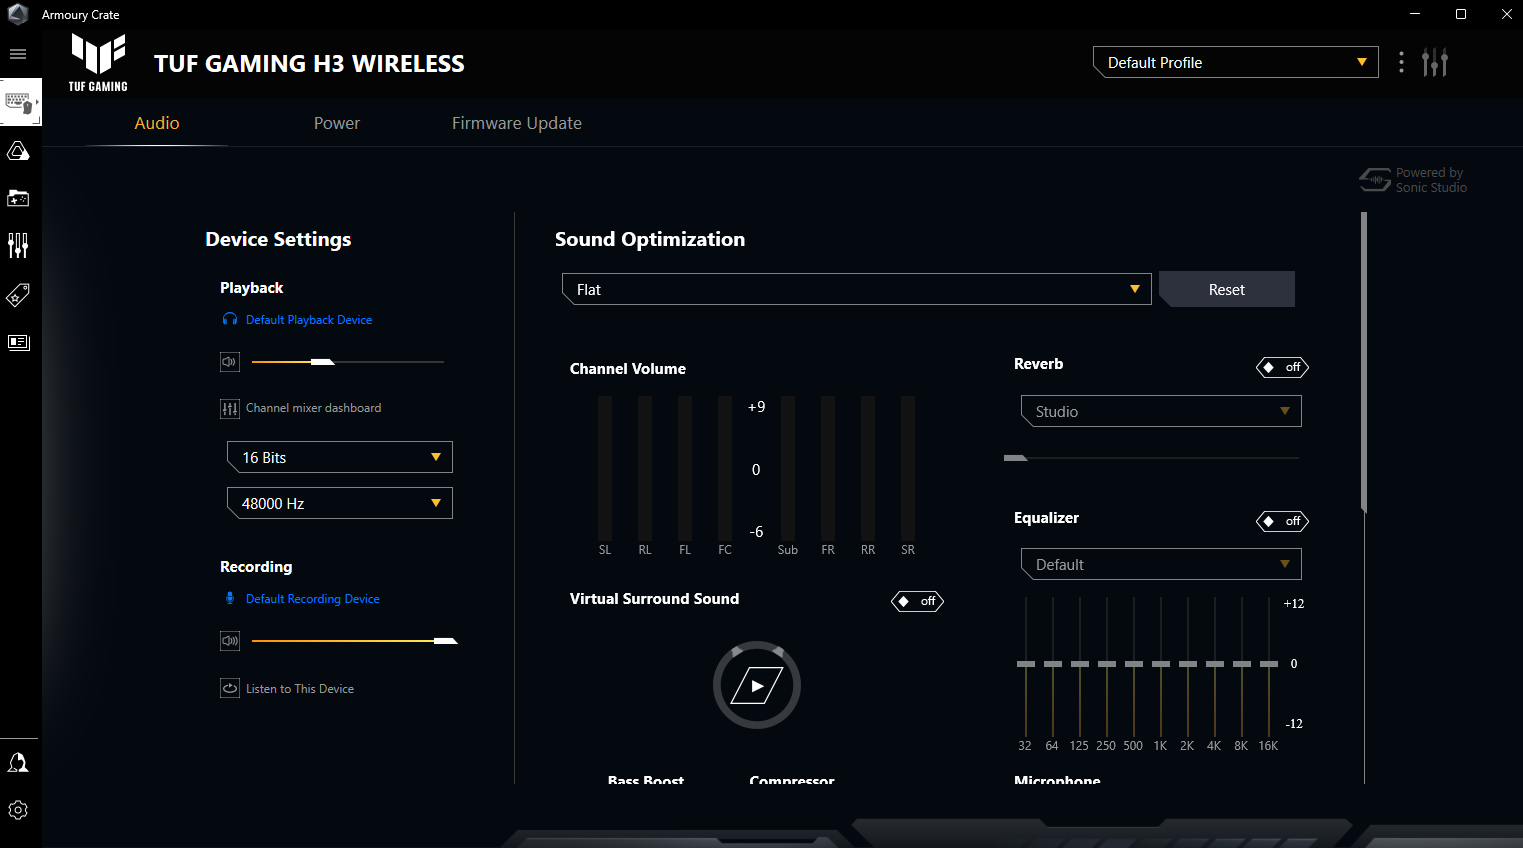Click the FC channel volume bar
The width and height of the screenshot is (1523, 848).
pyautogui.click(x=725, y=468)
